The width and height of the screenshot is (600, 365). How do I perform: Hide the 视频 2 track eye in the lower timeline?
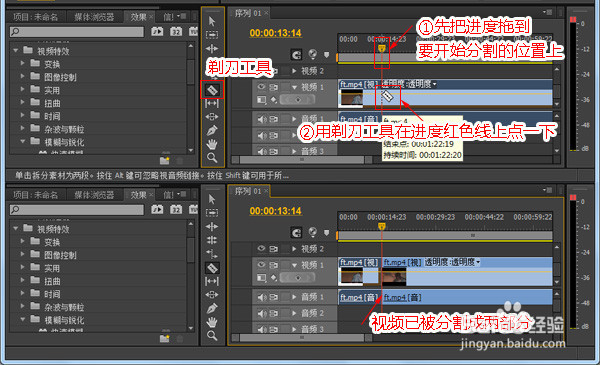coord(261,249)
